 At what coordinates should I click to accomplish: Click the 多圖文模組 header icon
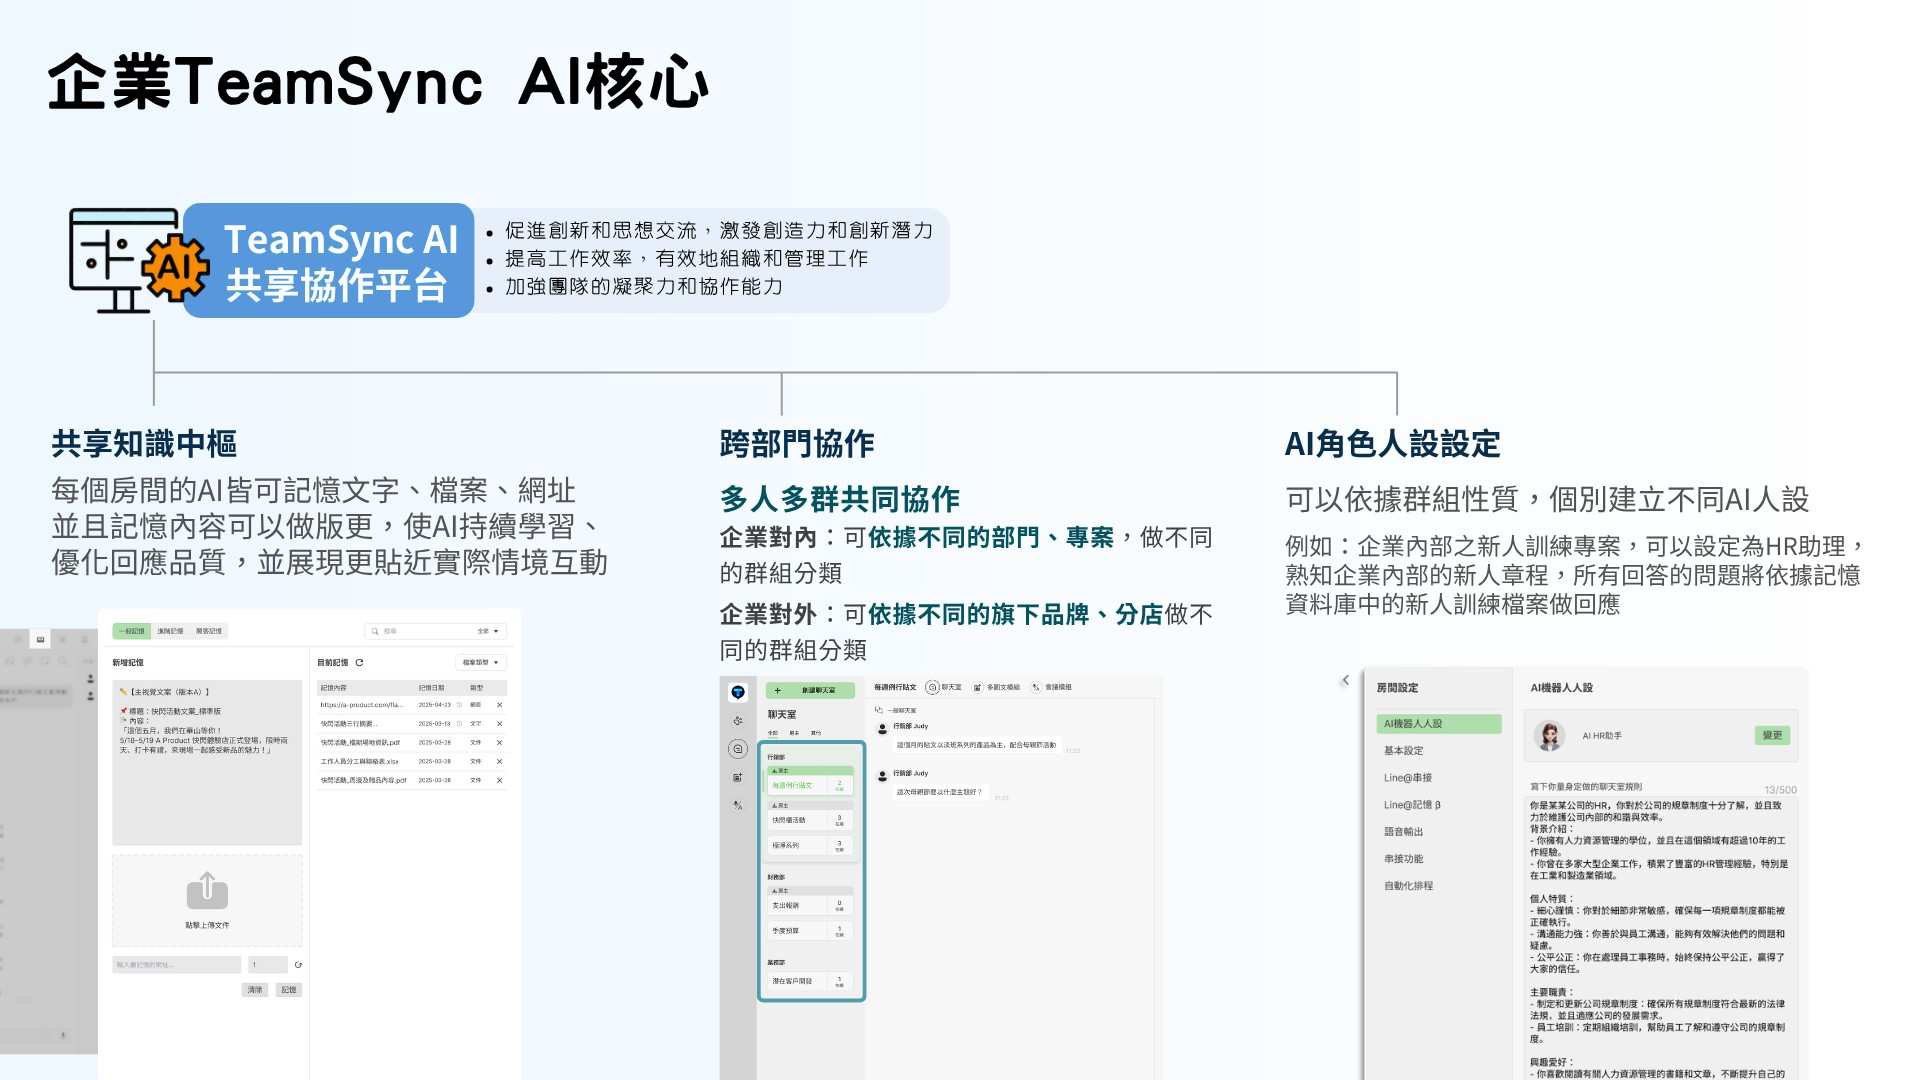tap(977, 687)
